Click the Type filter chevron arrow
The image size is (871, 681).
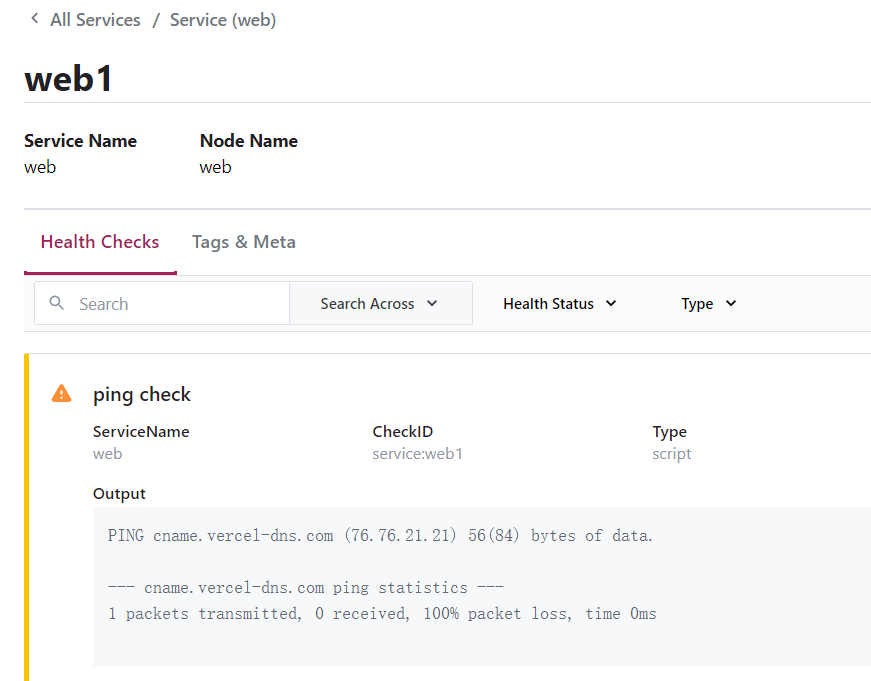point(731,303)
